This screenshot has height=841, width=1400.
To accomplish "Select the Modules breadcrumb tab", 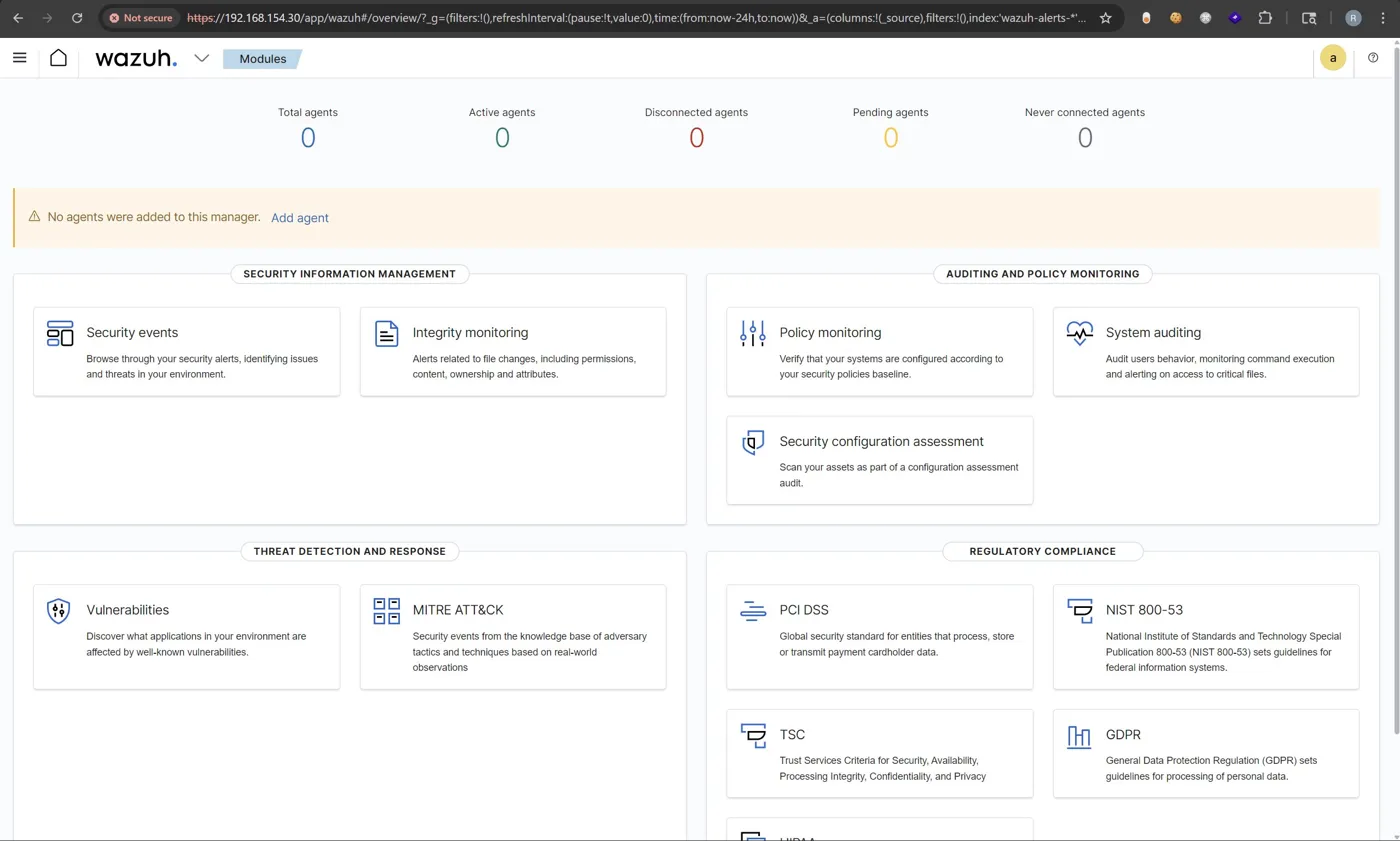I will coord(263,59).
